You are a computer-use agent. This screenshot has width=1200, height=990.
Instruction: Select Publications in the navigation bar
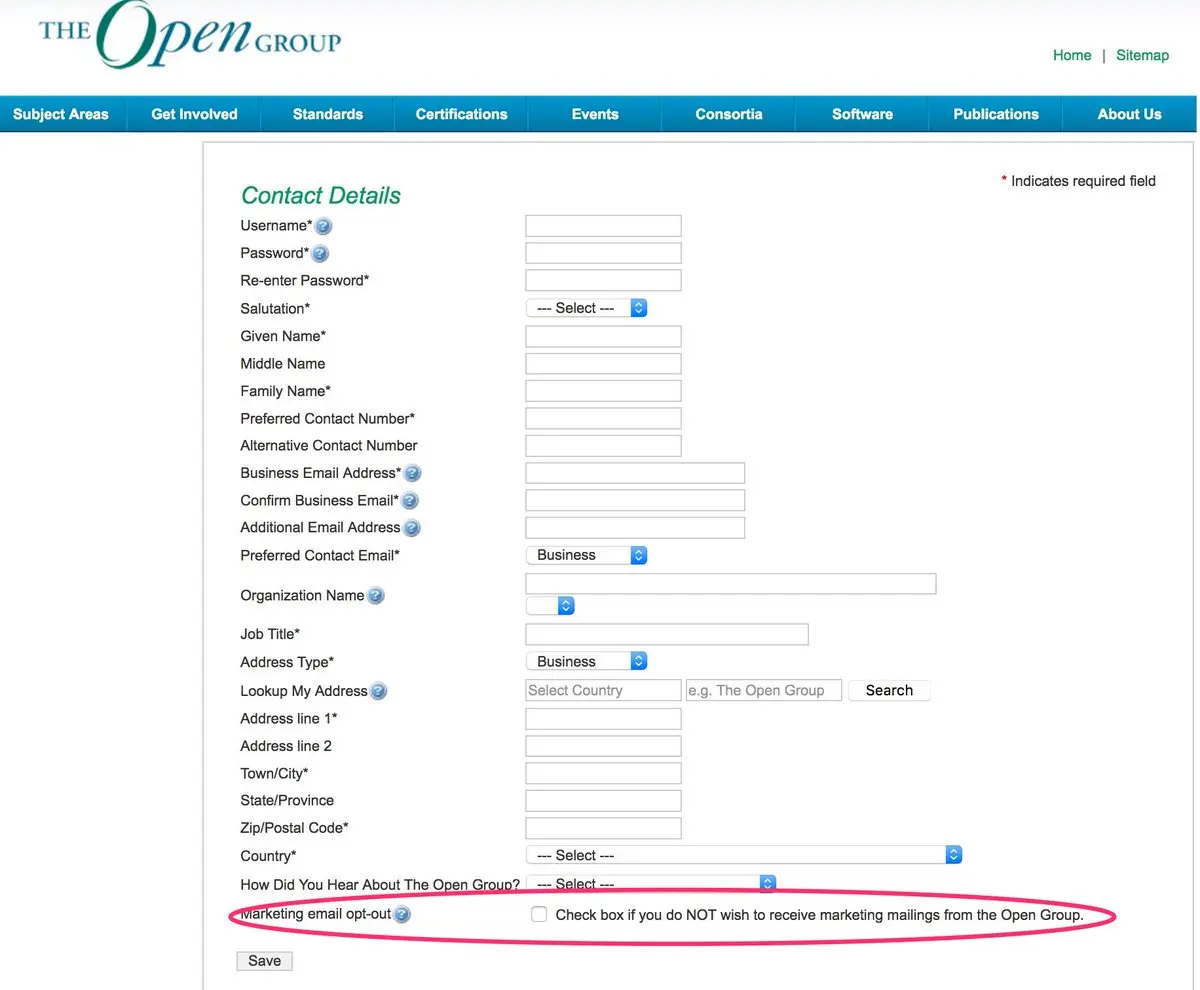pyautogui.click(x=995, y=114)
